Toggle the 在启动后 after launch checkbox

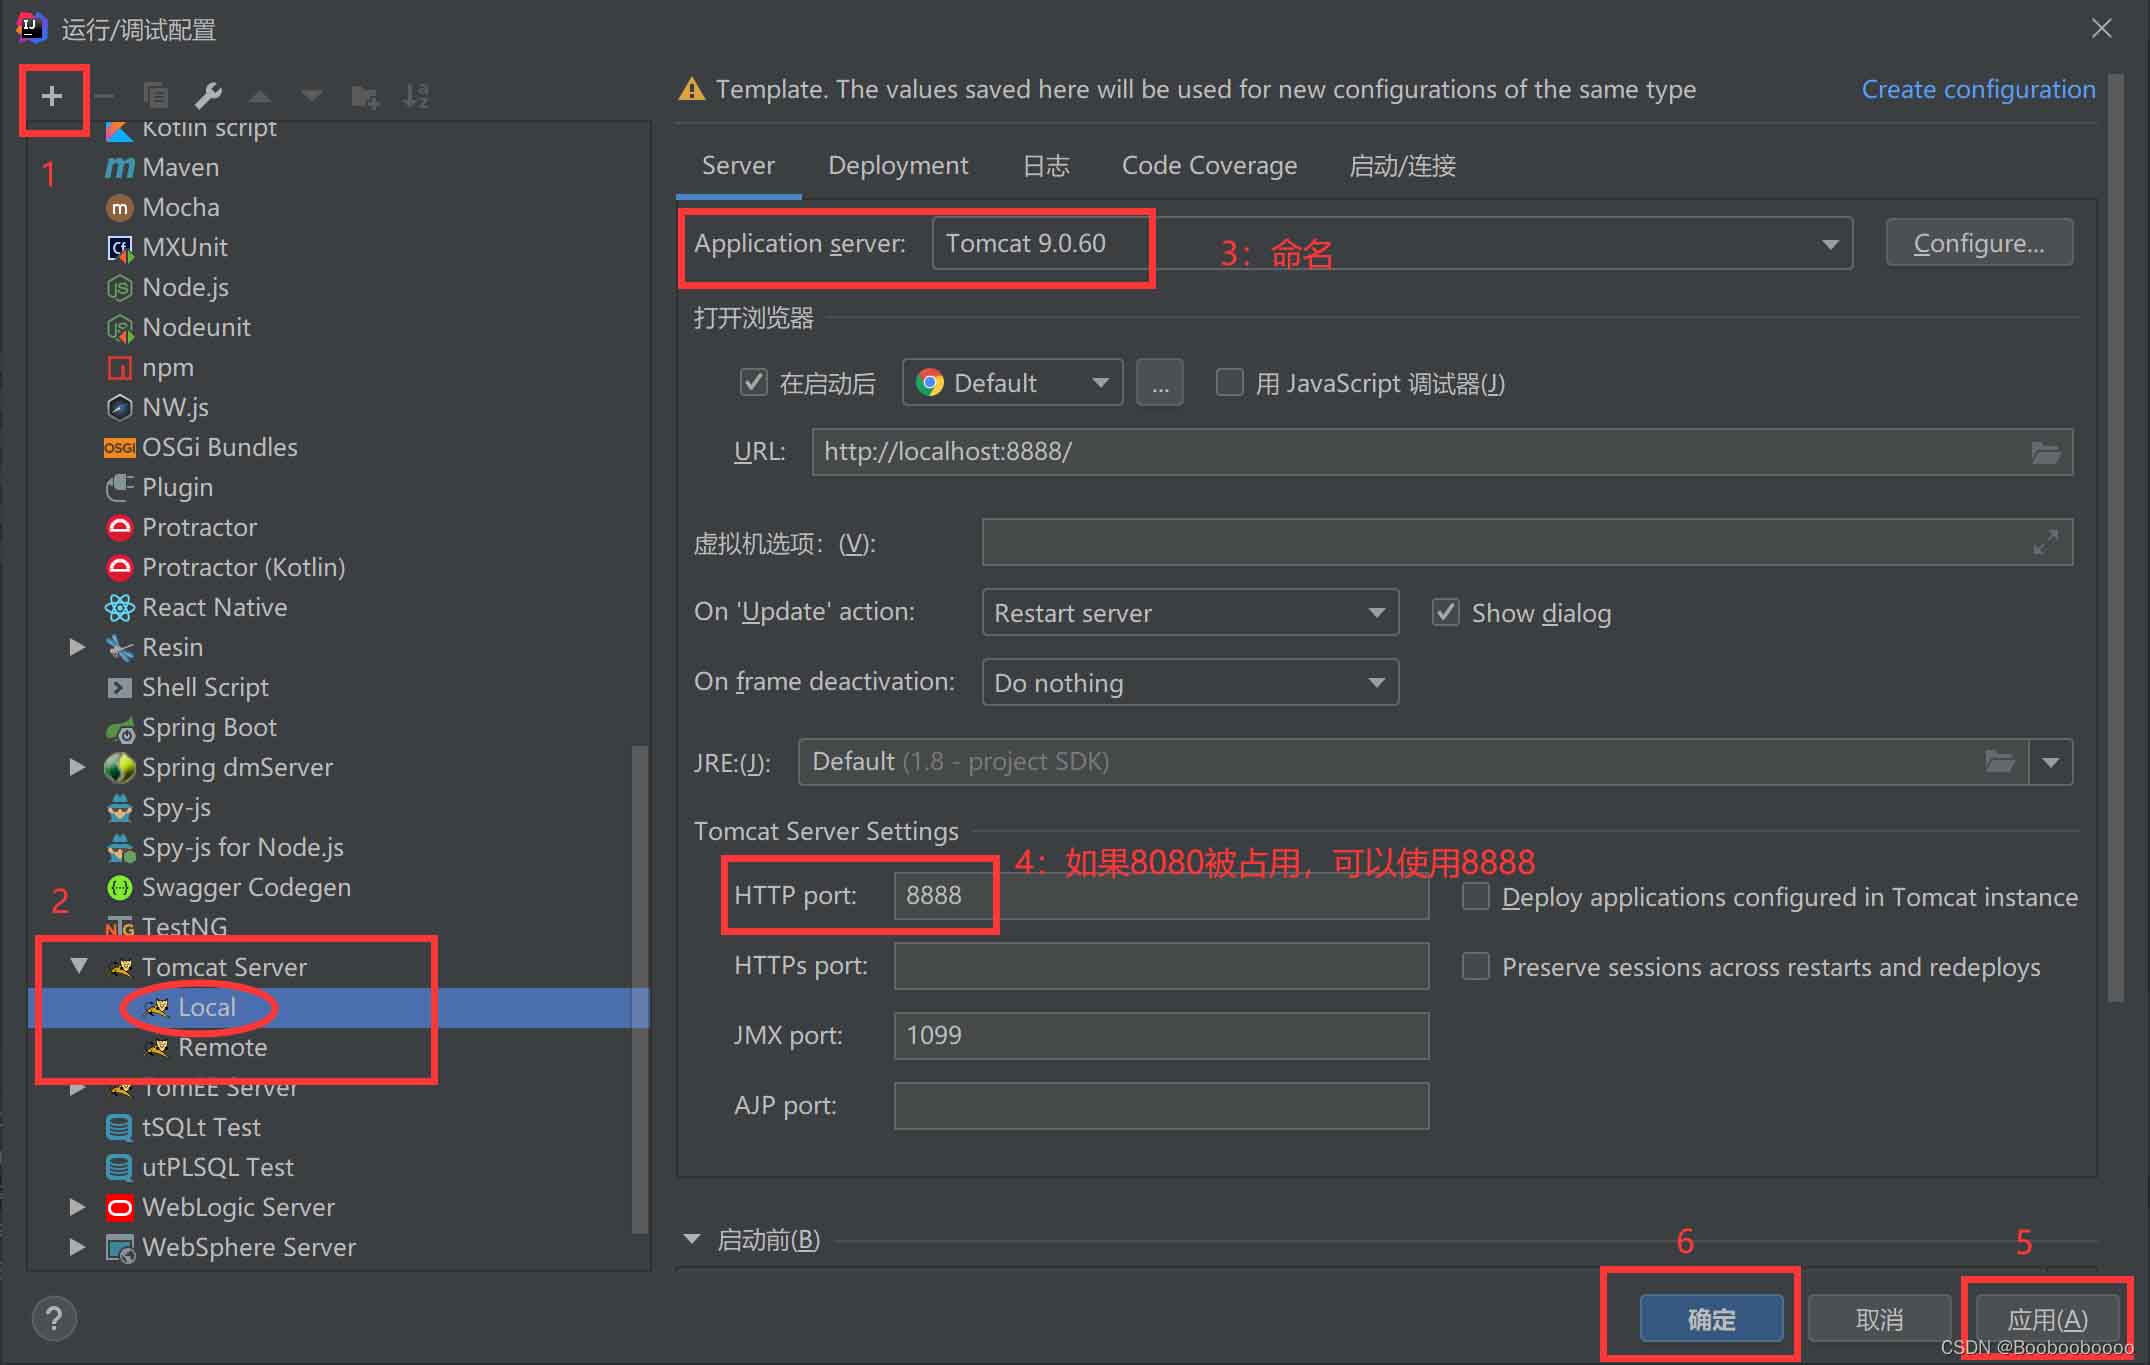coord(753,382)
